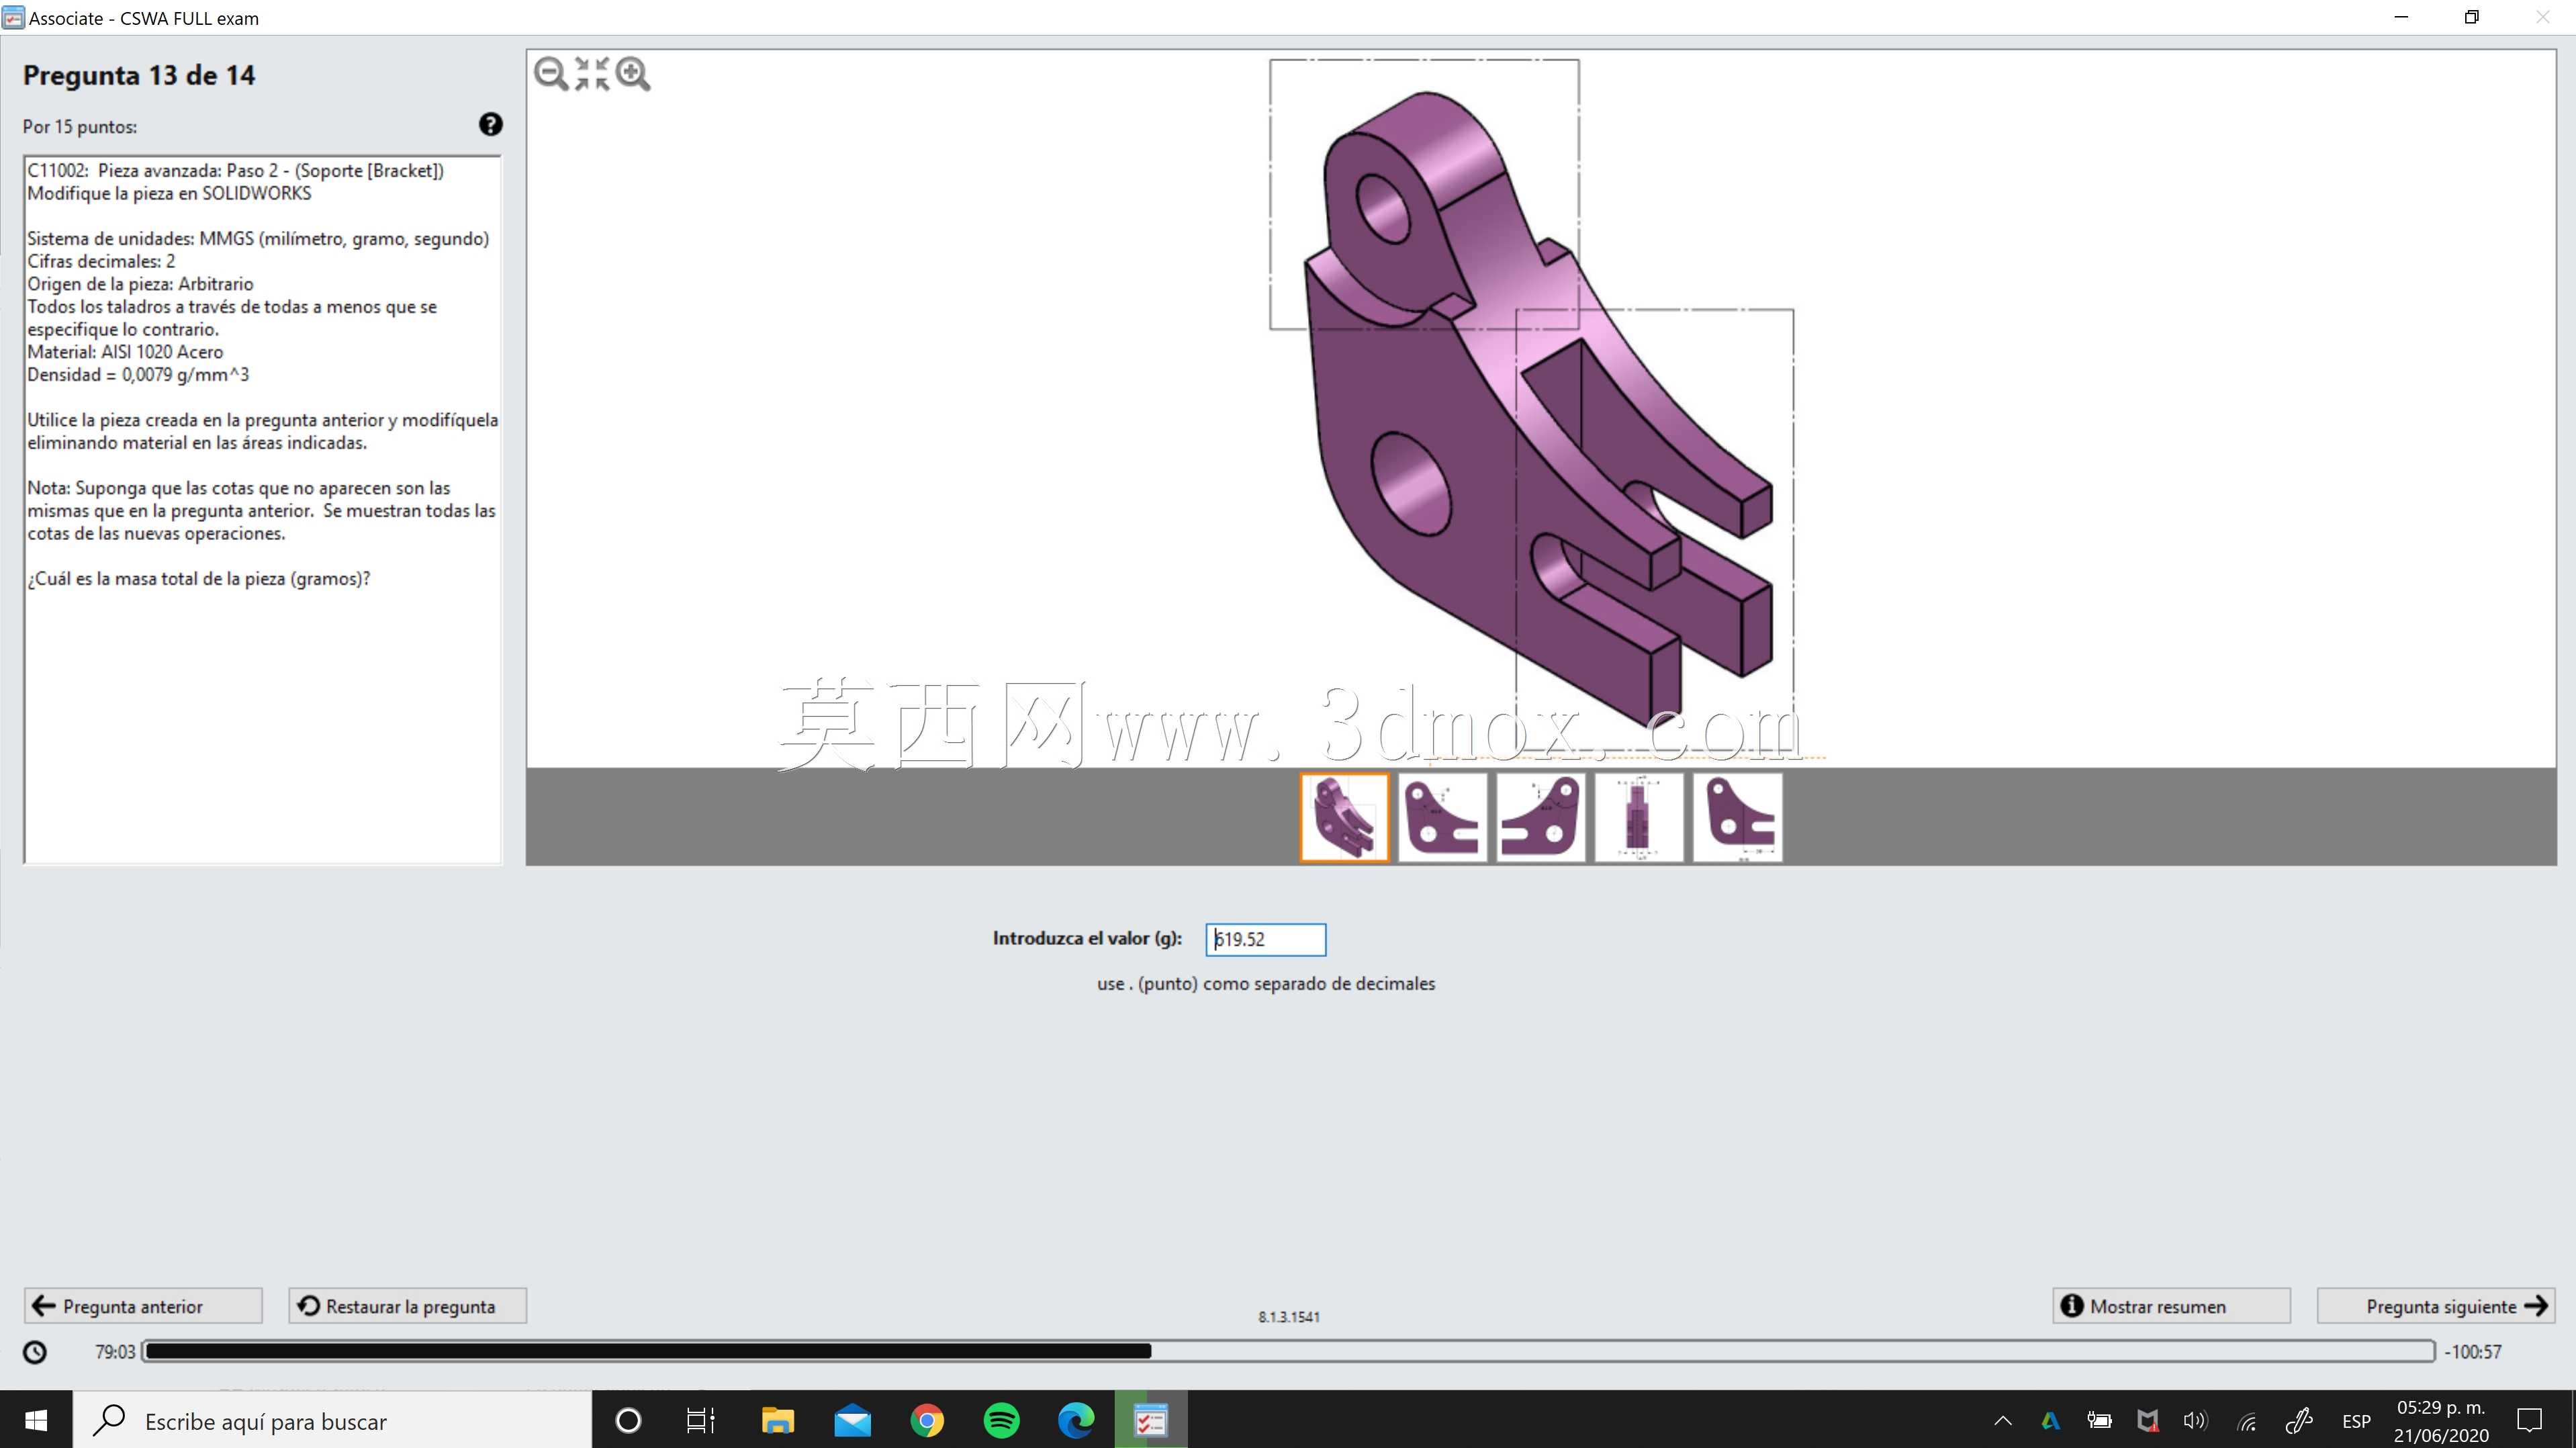The height and width of the screenshot is (1448, 2576).
Task: Open Microsoft Edge from taskbar
Action: pos(1076,1420)
